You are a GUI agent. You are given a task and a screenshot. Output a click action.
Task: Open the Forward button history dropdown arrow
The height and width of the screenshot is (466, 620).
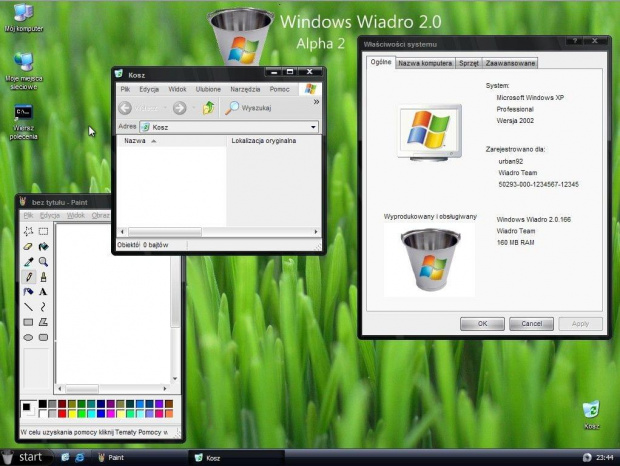point(193,108)
